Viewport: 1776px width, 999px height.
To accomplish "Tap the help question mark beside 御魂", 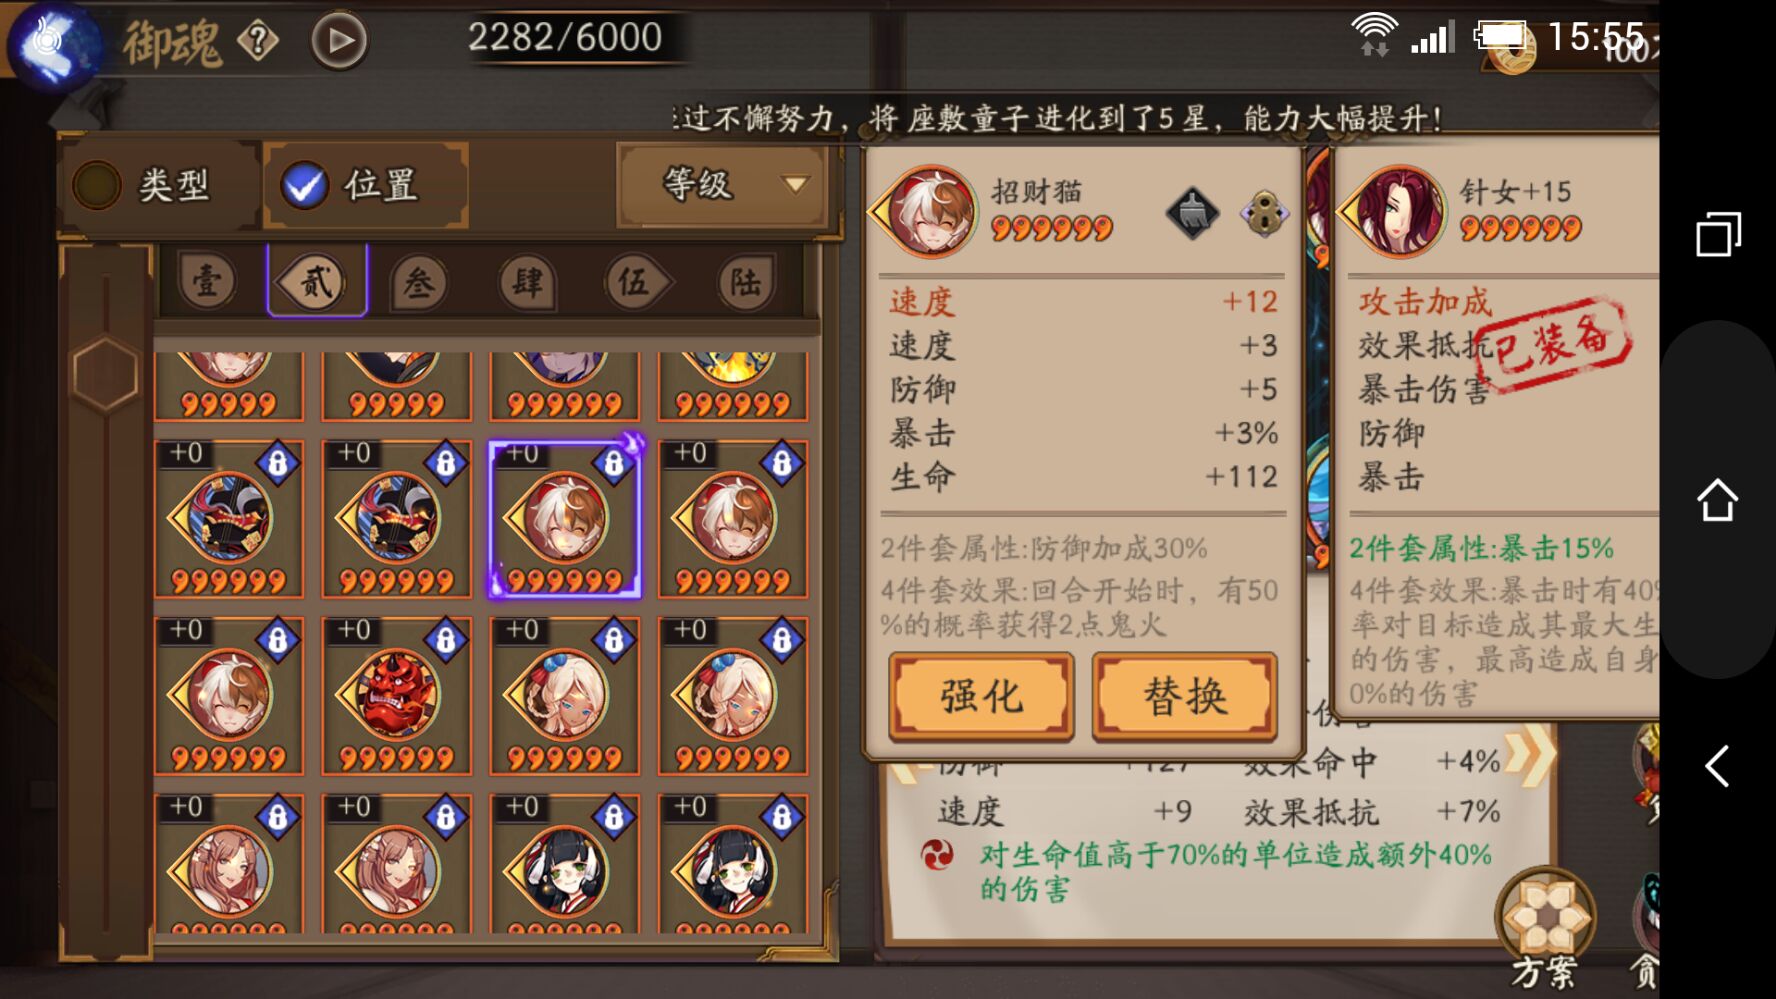I will [x=258, y=42].
